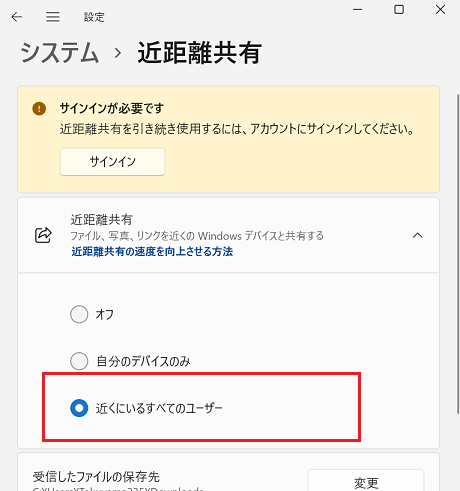460x491 pixels.
Task: Go back with the arrow icon
Action: [x=17, y=17]
